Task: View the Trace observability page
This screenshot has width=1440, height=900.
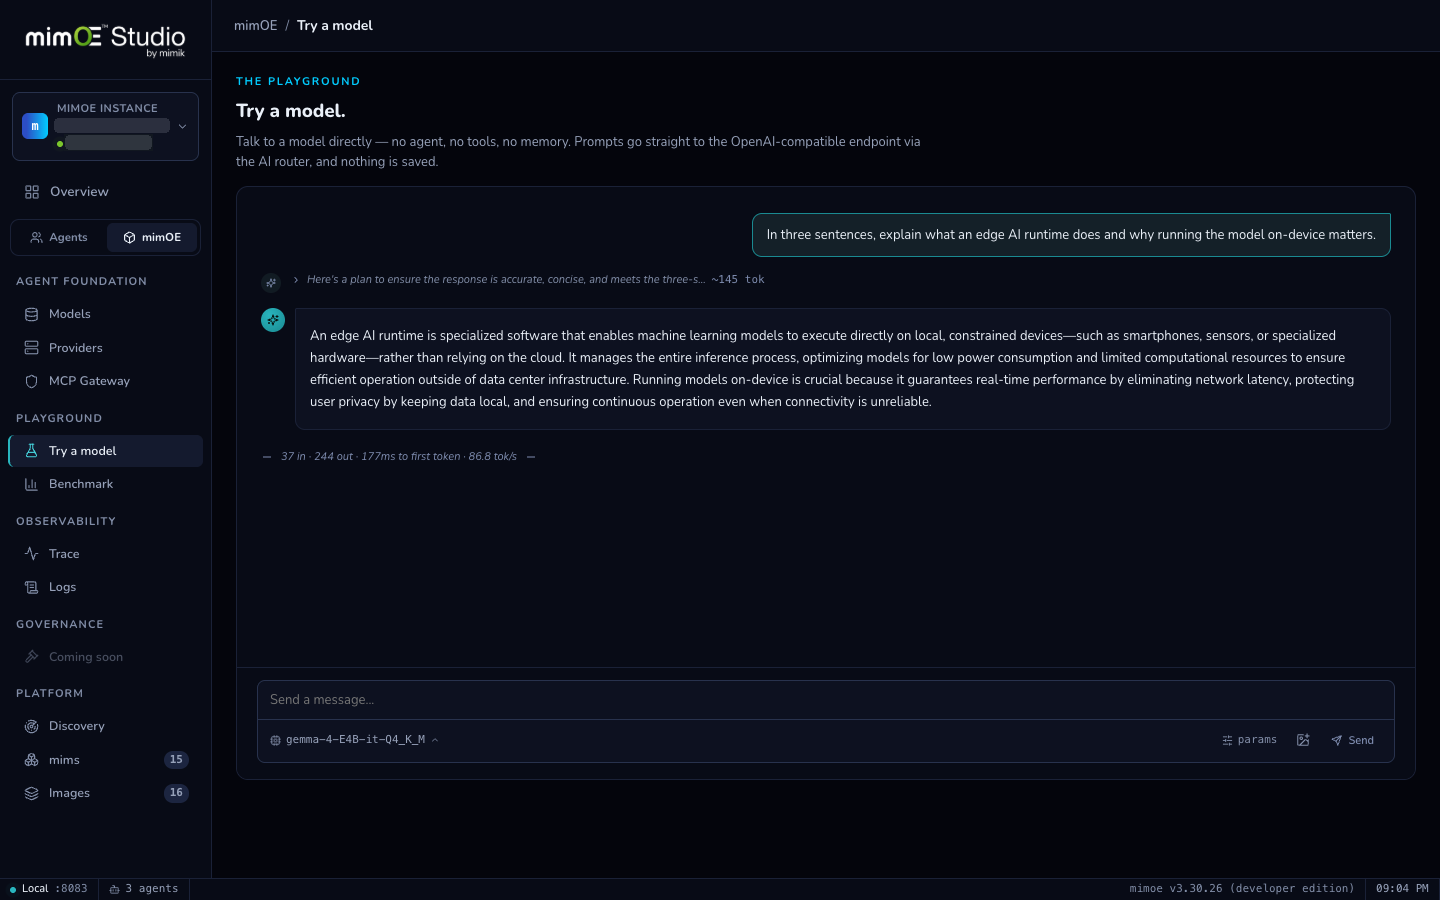Action: click(x=105, y=554)
